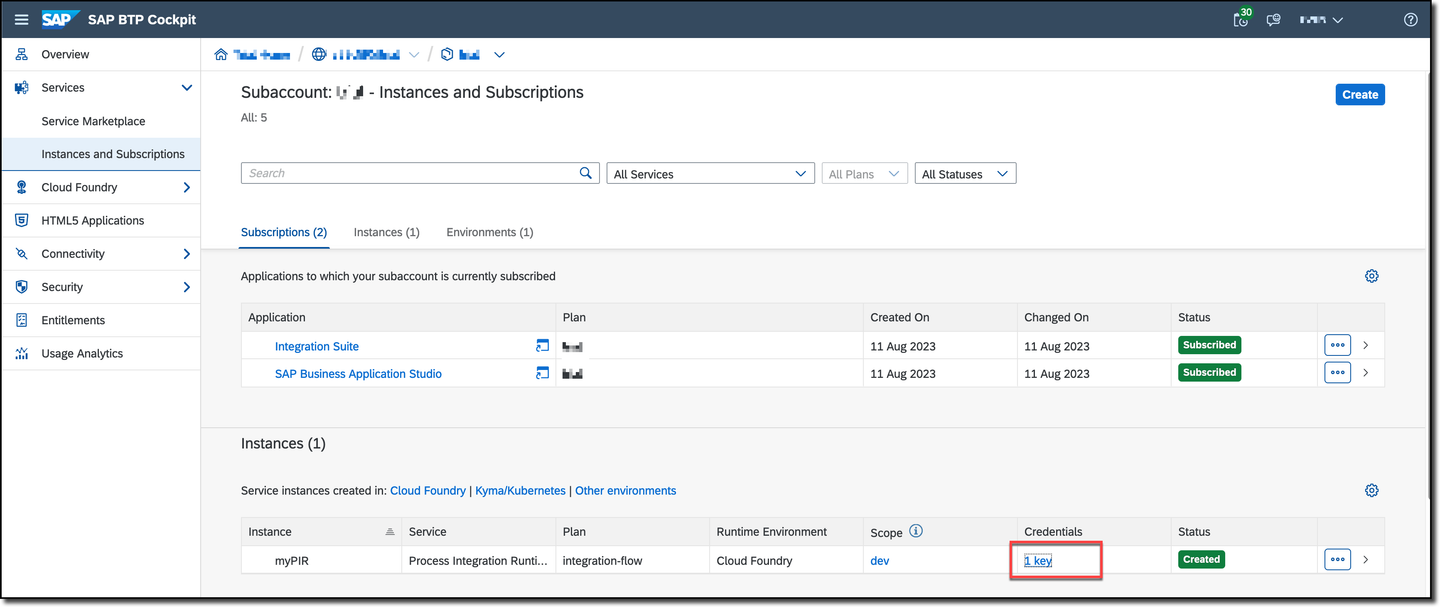Open instances table settings gear
Screen dimensions: 1440x607
(x=1372, y=490)
